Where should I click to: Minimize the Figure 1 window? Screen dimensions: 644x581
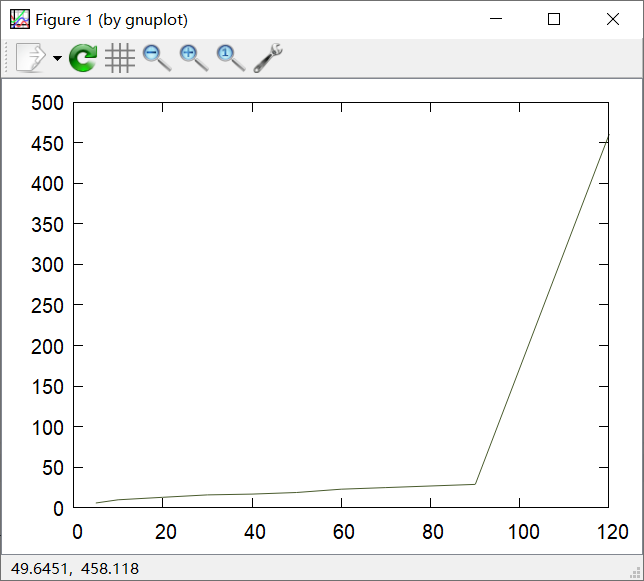496,19
